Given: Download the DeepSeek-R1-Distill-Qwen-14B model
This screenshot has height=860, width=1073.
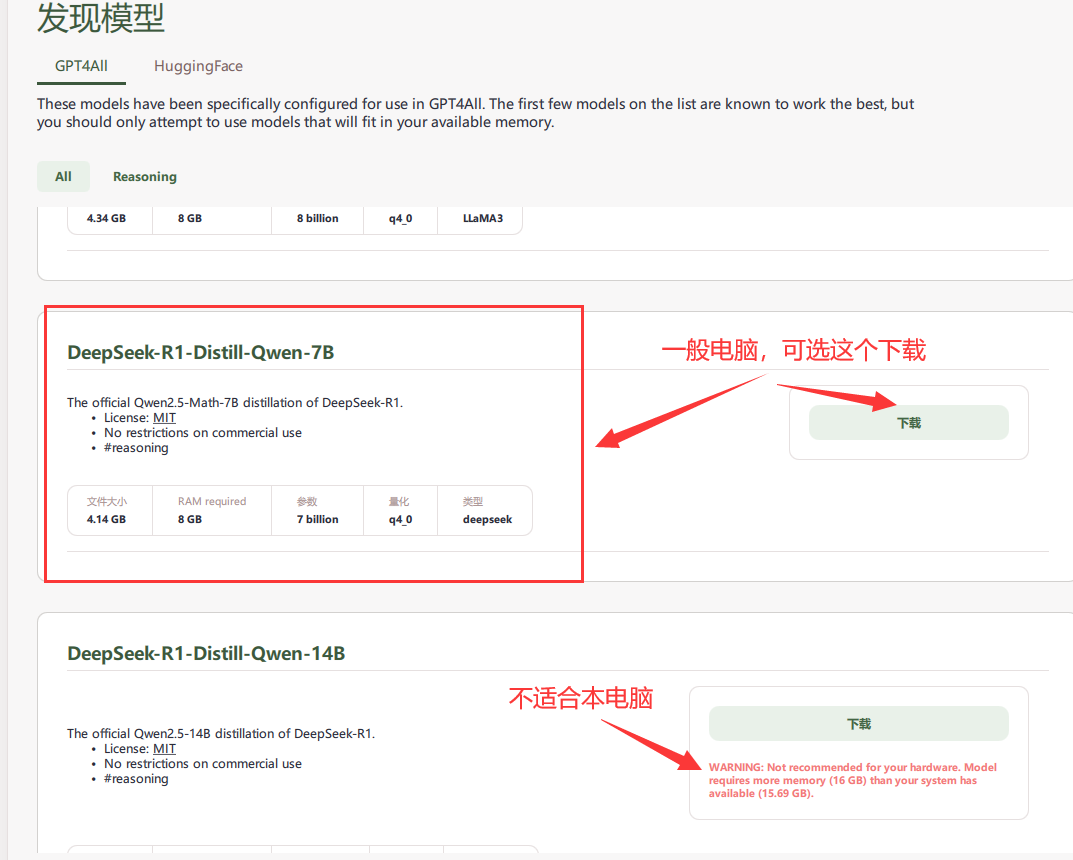Looking at the screenshot, I should click(x=859, y=724).
